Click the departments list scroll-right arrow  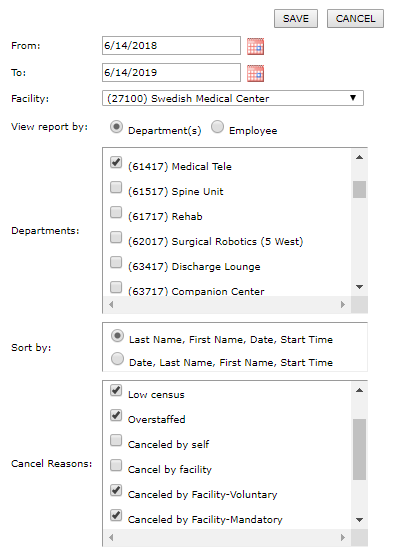(x=342, y=304)
